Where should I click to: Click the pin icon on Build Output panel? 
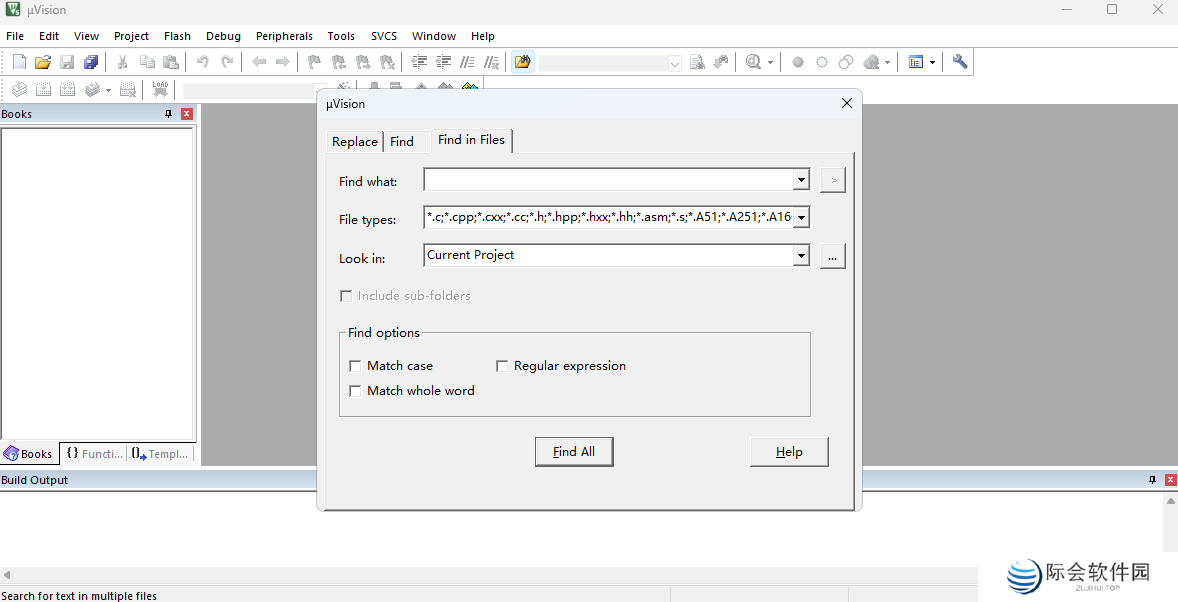[x=1152, y=480]
